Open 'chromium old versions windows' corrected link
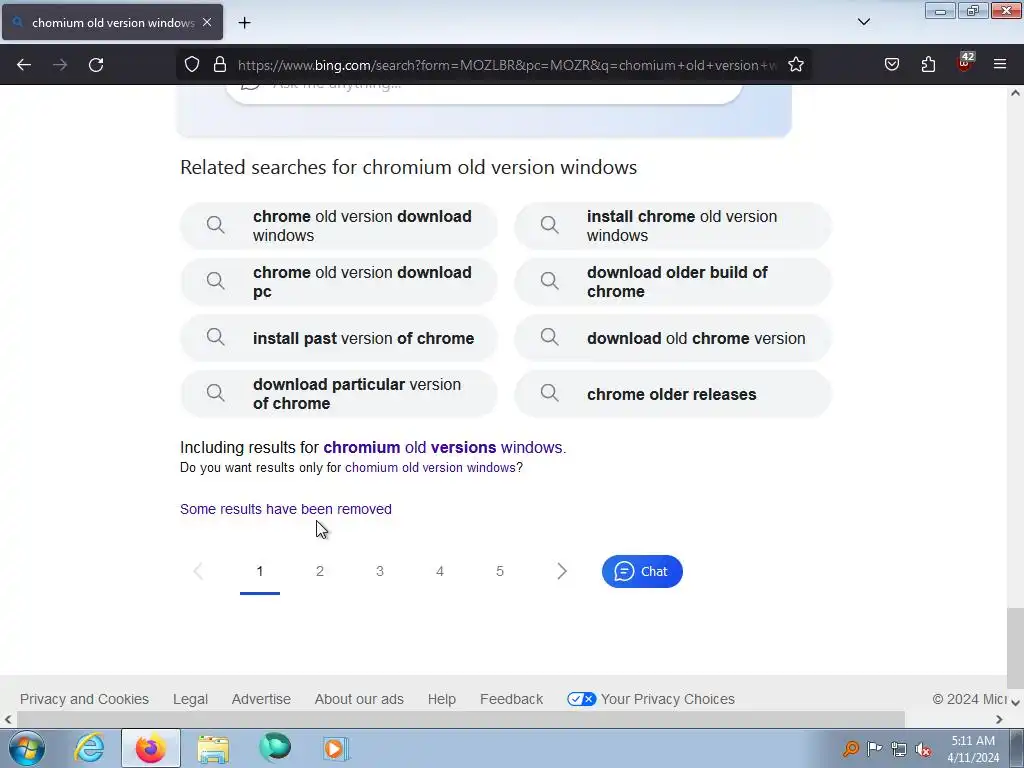 click(x=443, y=447)
